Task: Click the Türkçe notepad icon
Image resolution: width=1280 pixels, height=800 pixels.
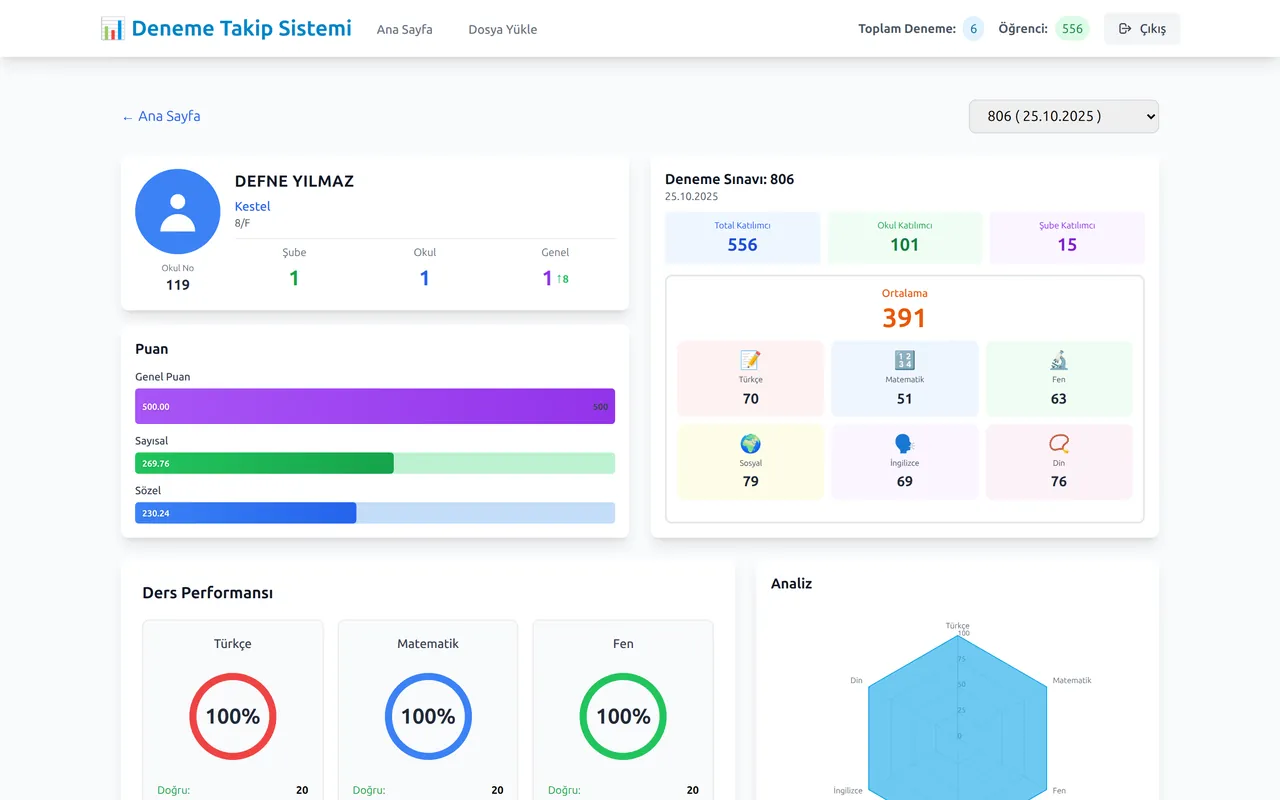Action: click(751, 360)
